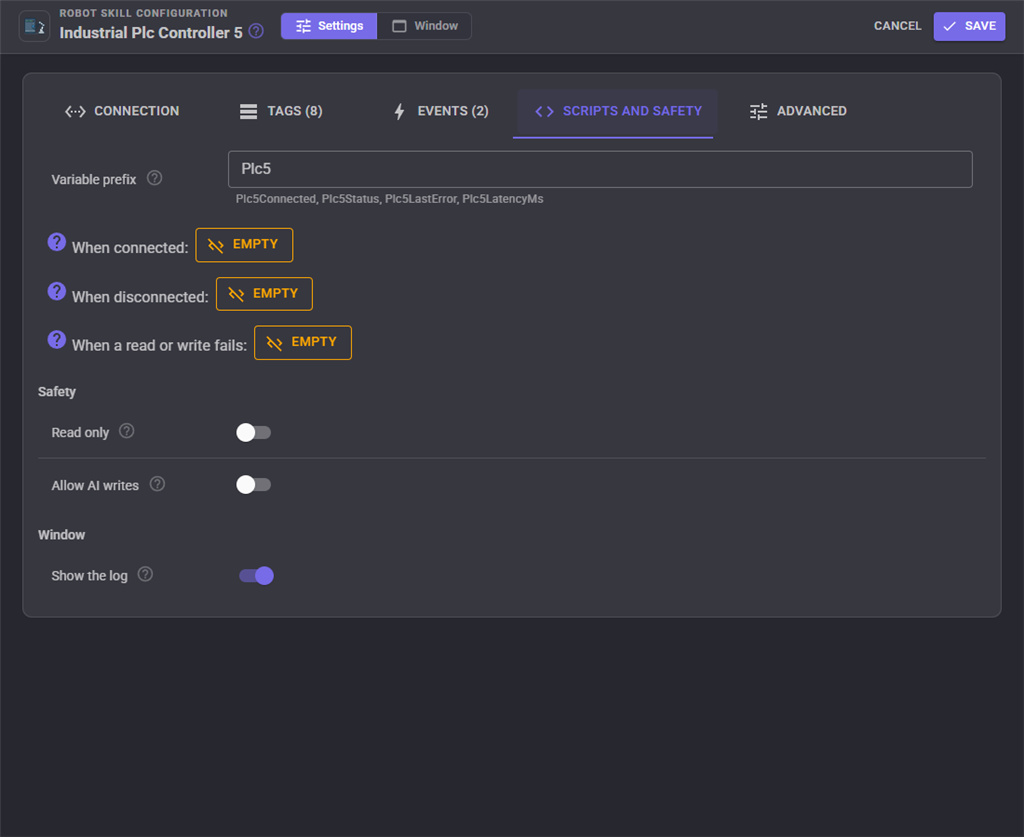Screen dimensions: 1024x837
Task: Open the help icon for When disconnected
Action: [57, 291]
